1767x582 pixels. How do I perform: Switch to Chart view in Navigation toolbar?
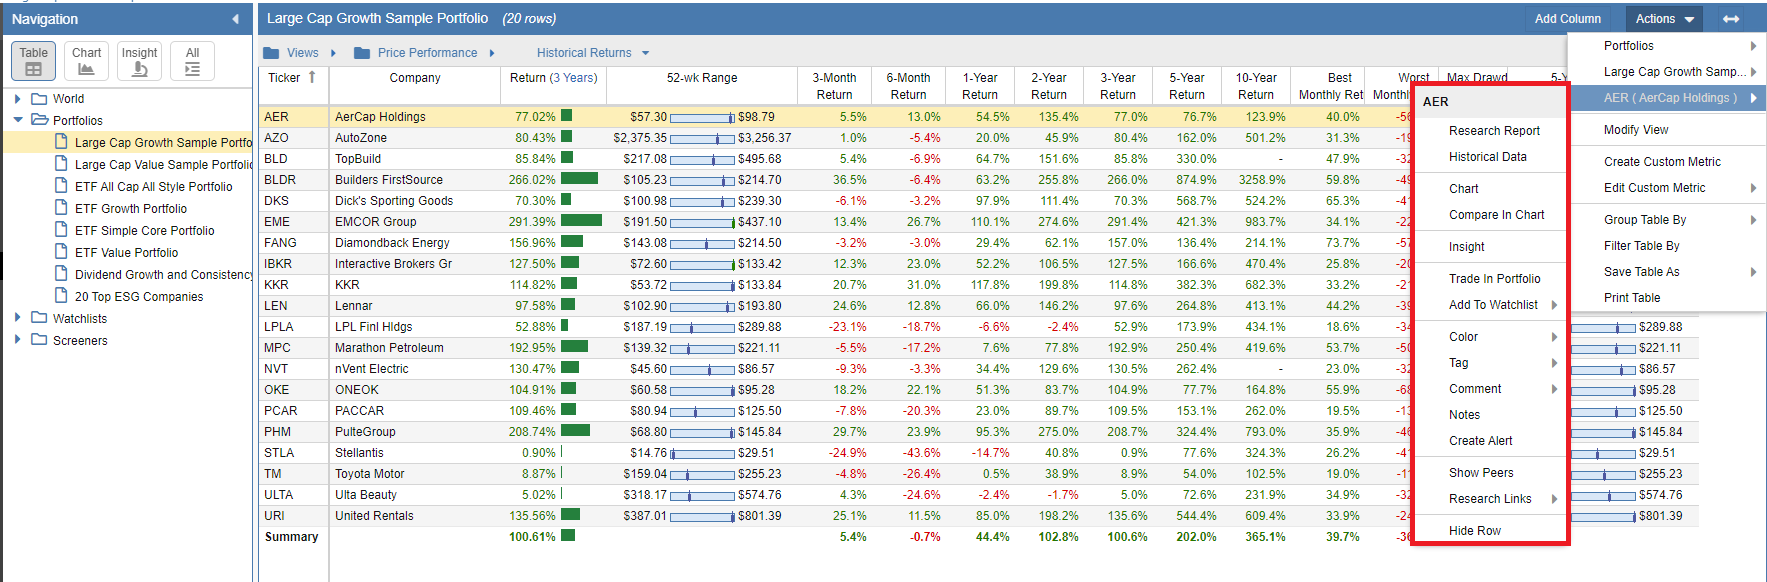(86, 61)
